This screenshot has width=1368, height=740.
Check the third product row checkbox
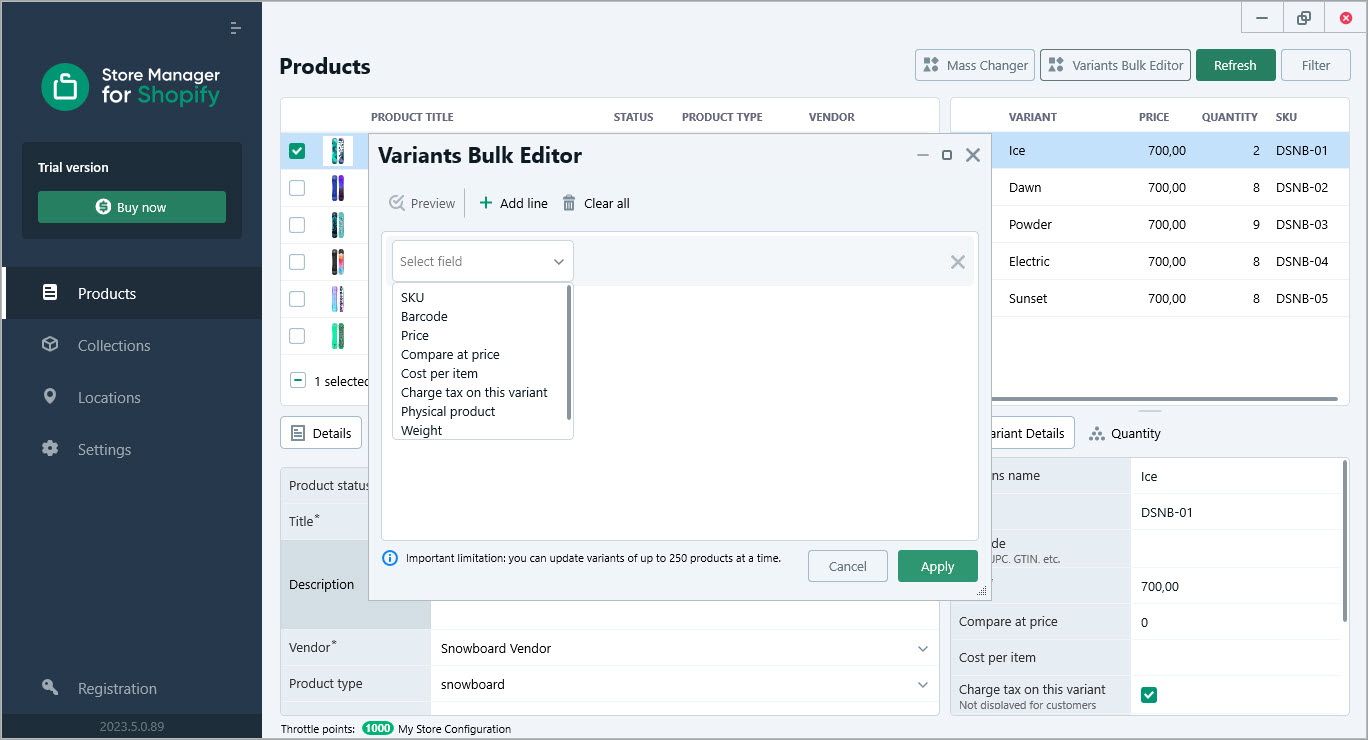click(x=297, y=225)
